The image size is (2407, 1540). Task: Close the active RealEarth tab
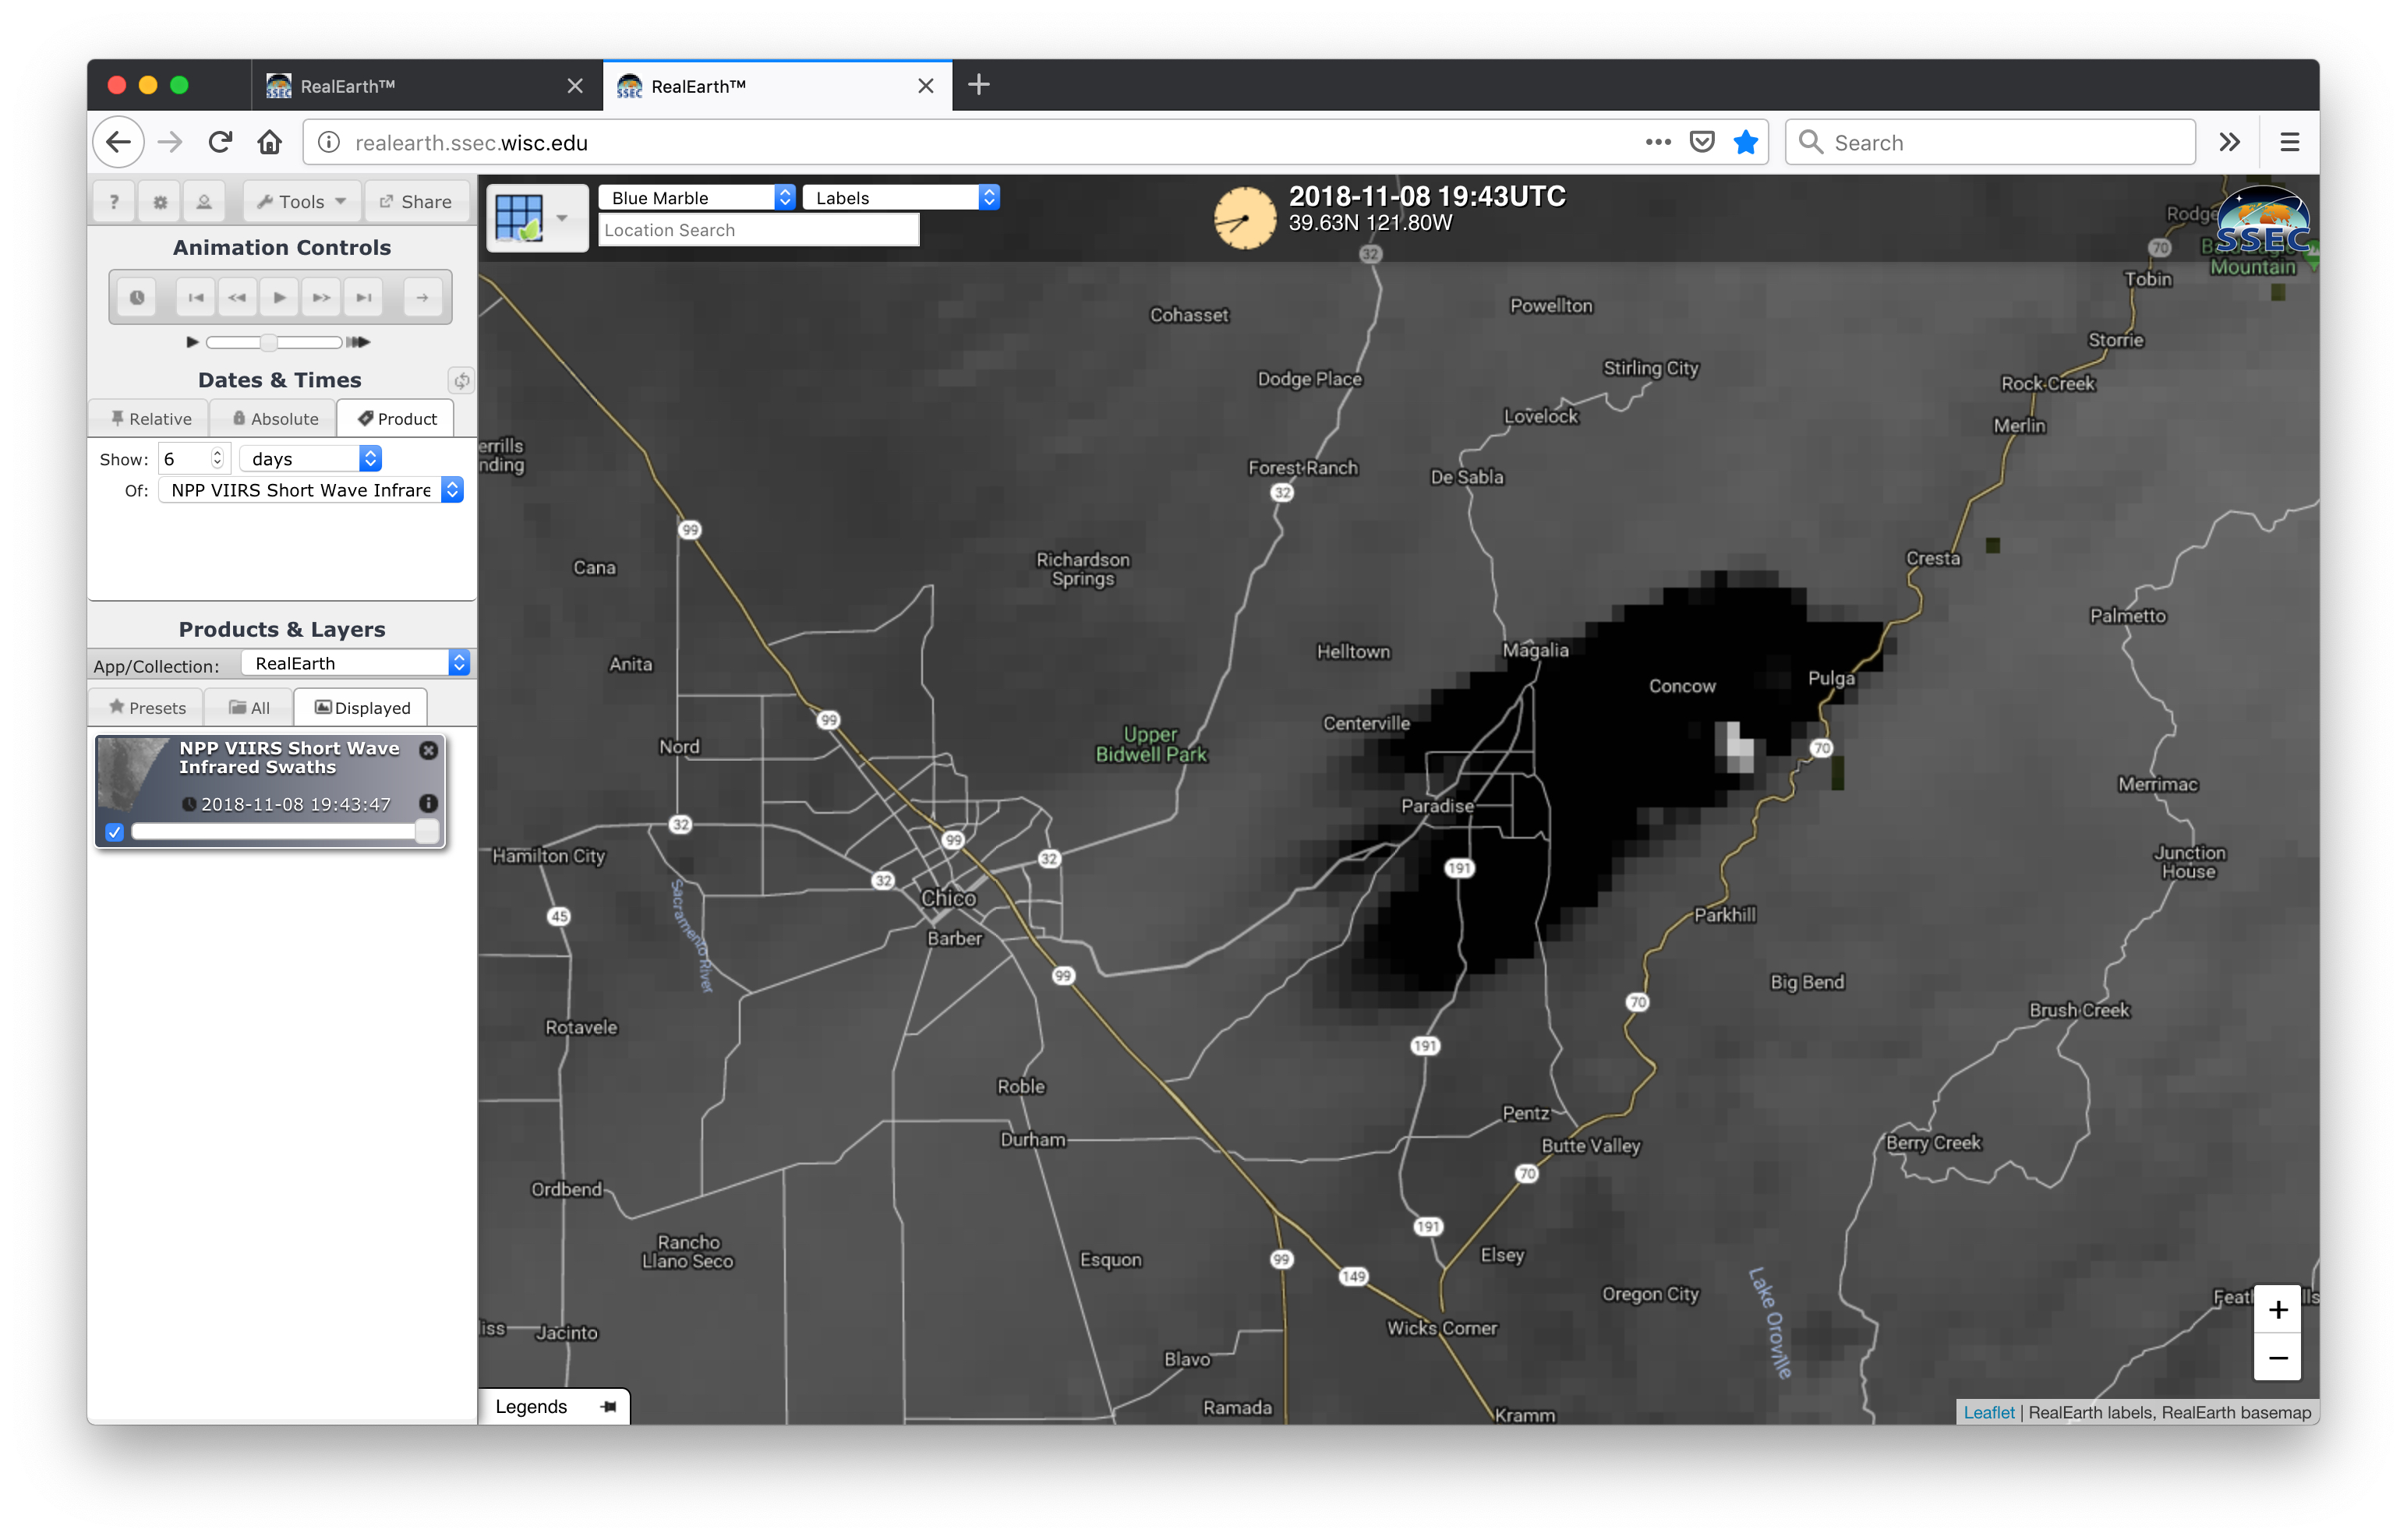click(926, 86)
